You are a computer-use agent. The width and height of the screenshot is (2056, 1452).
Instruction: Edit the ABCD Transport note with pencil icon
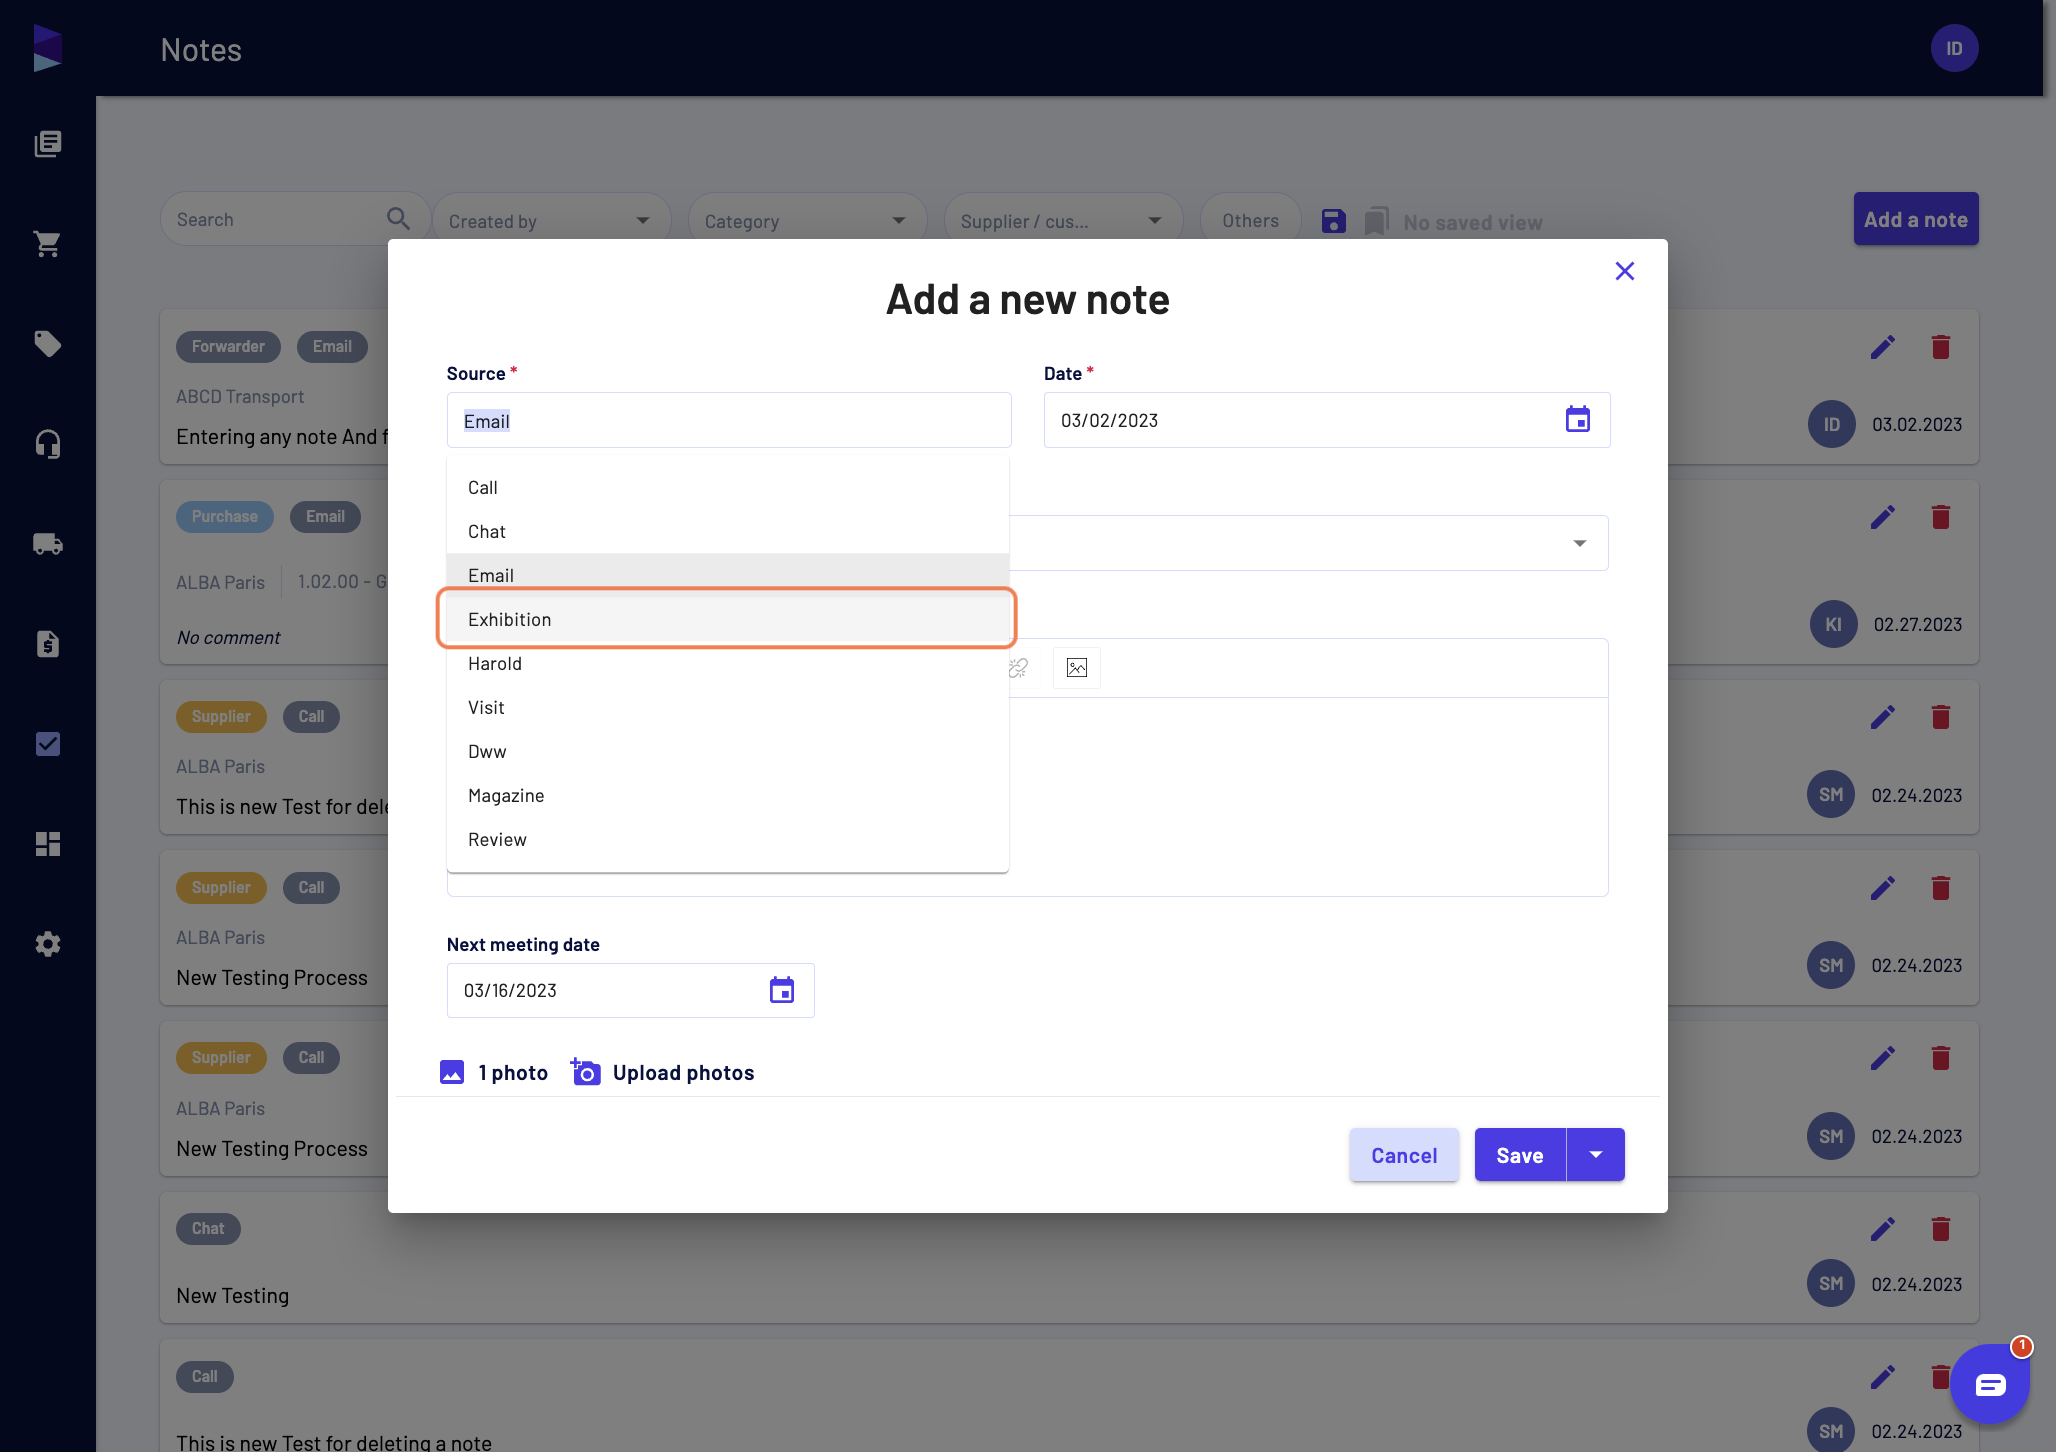coord(1883,347)
